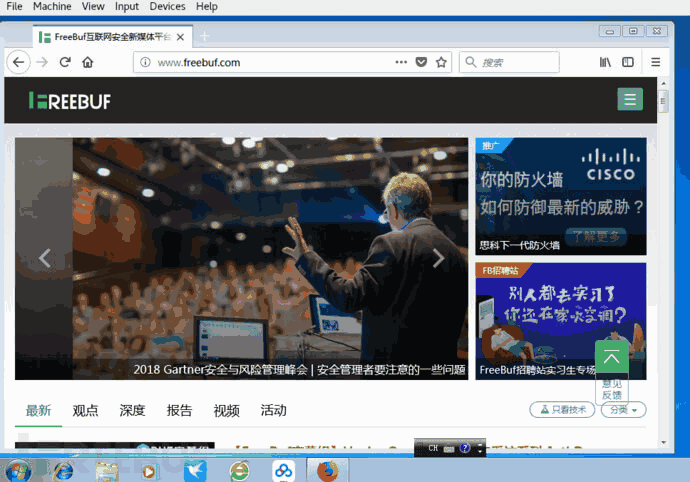Expand the 分类 dropdown
The image size is (690, 482).
[x=624, y=410]
